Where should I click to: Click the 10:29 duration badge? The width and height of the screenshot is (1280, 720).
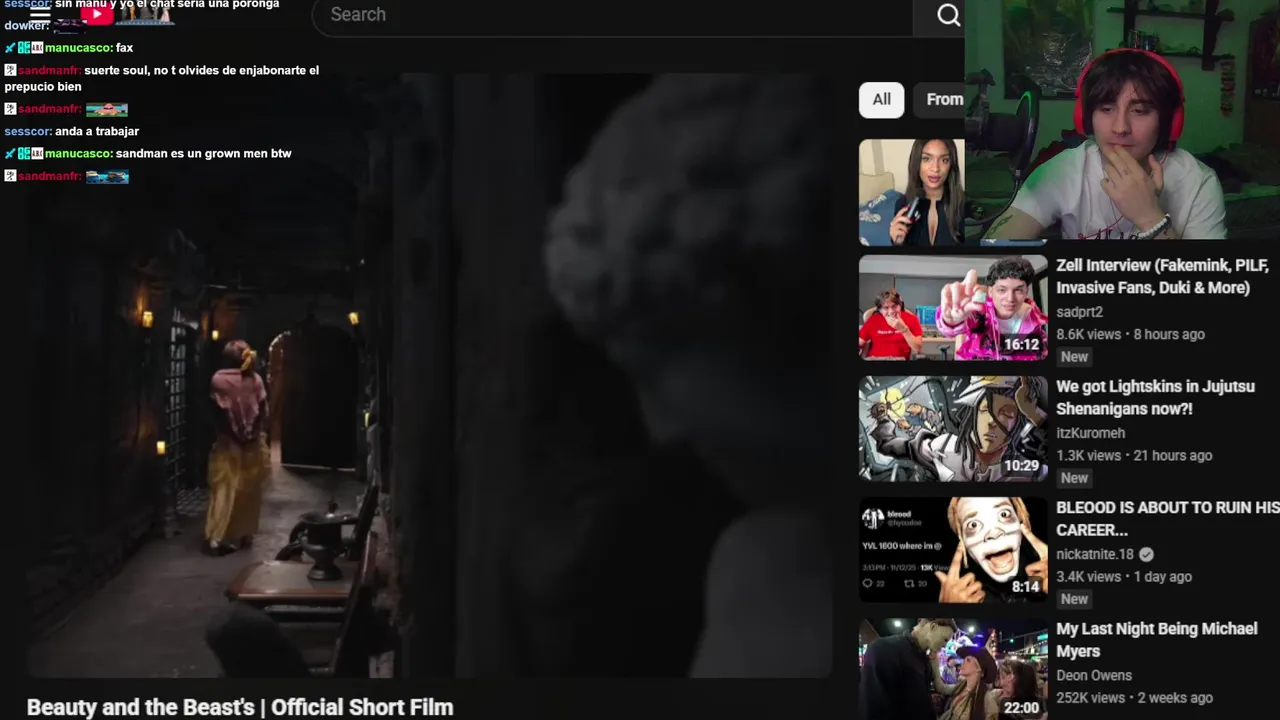pyautogui.click(x=1021, y=466)
